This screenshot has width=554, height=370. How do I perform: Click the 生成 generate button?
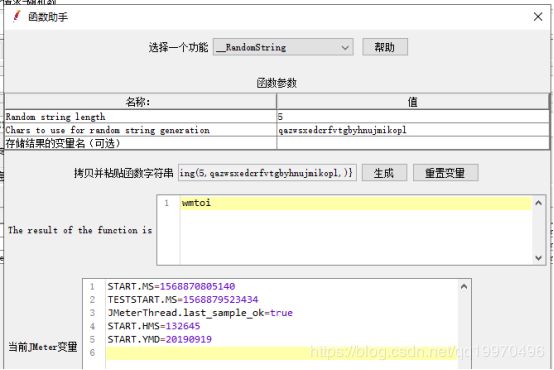coord(384,173)
